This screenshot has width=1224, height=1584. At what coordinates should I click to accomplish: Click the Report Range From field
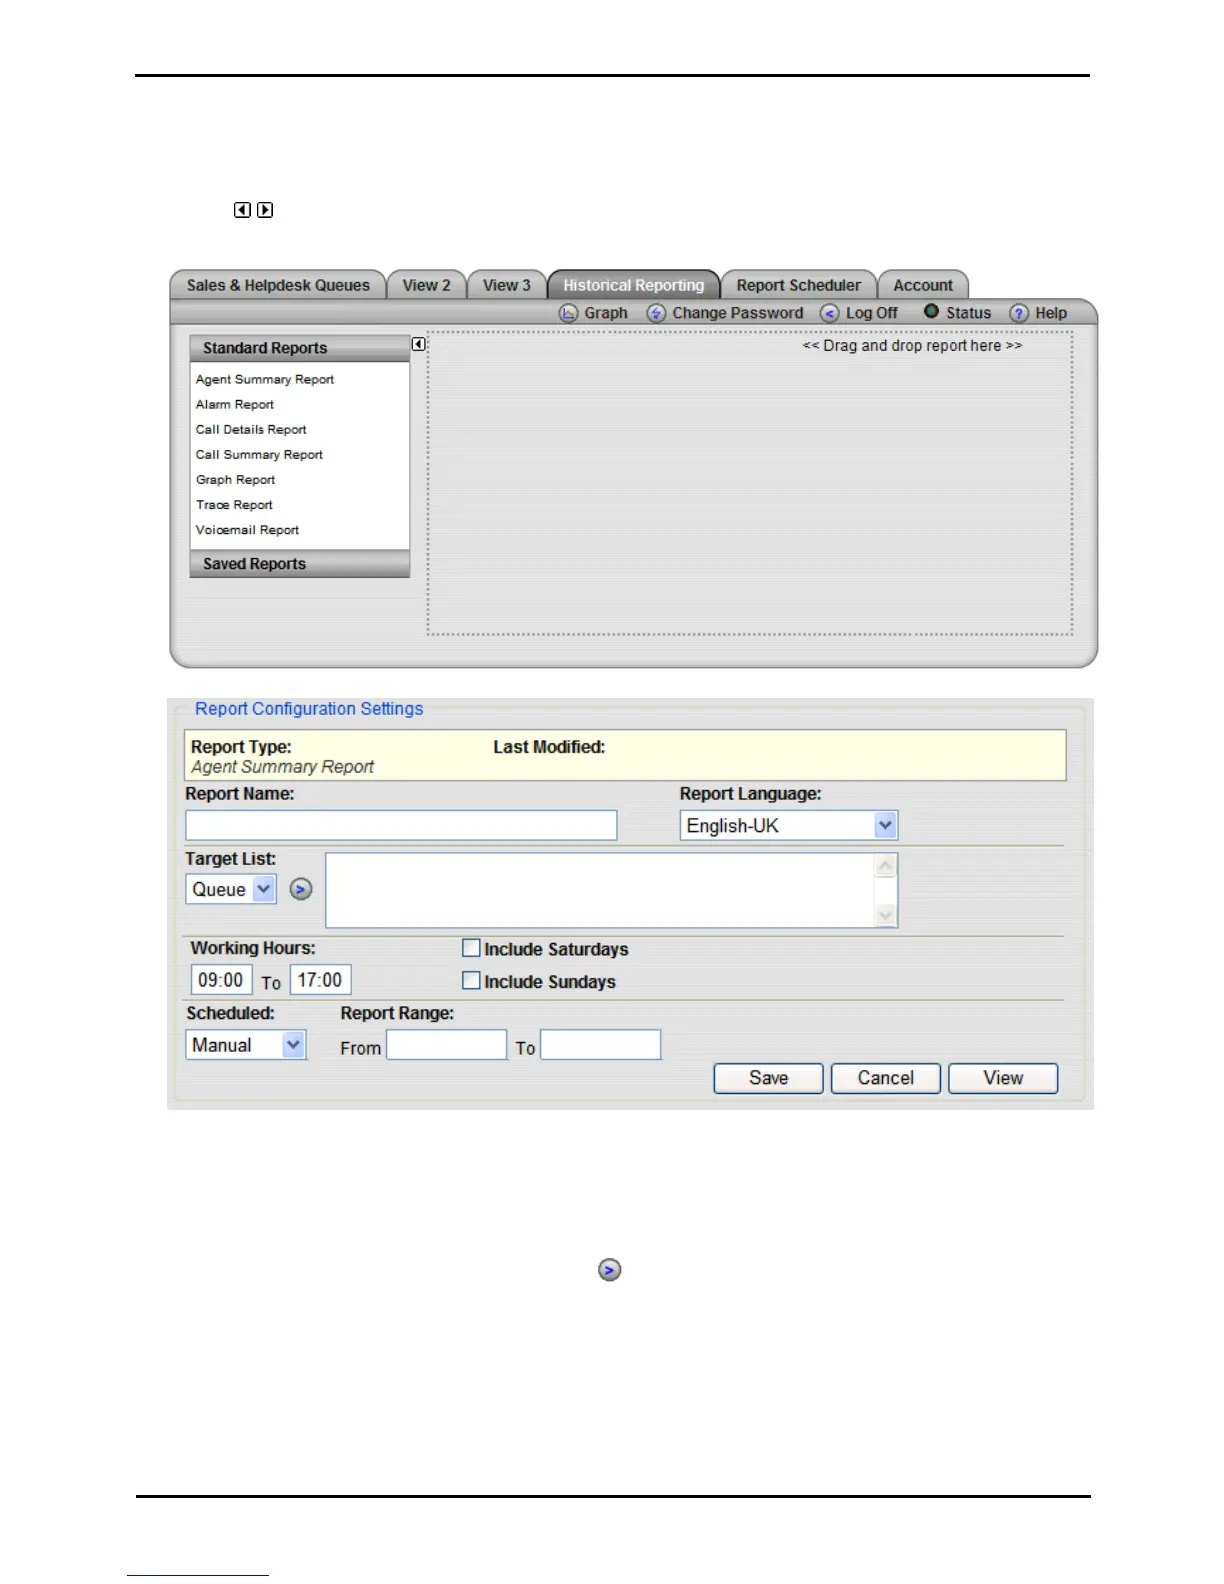[446, 1045]
